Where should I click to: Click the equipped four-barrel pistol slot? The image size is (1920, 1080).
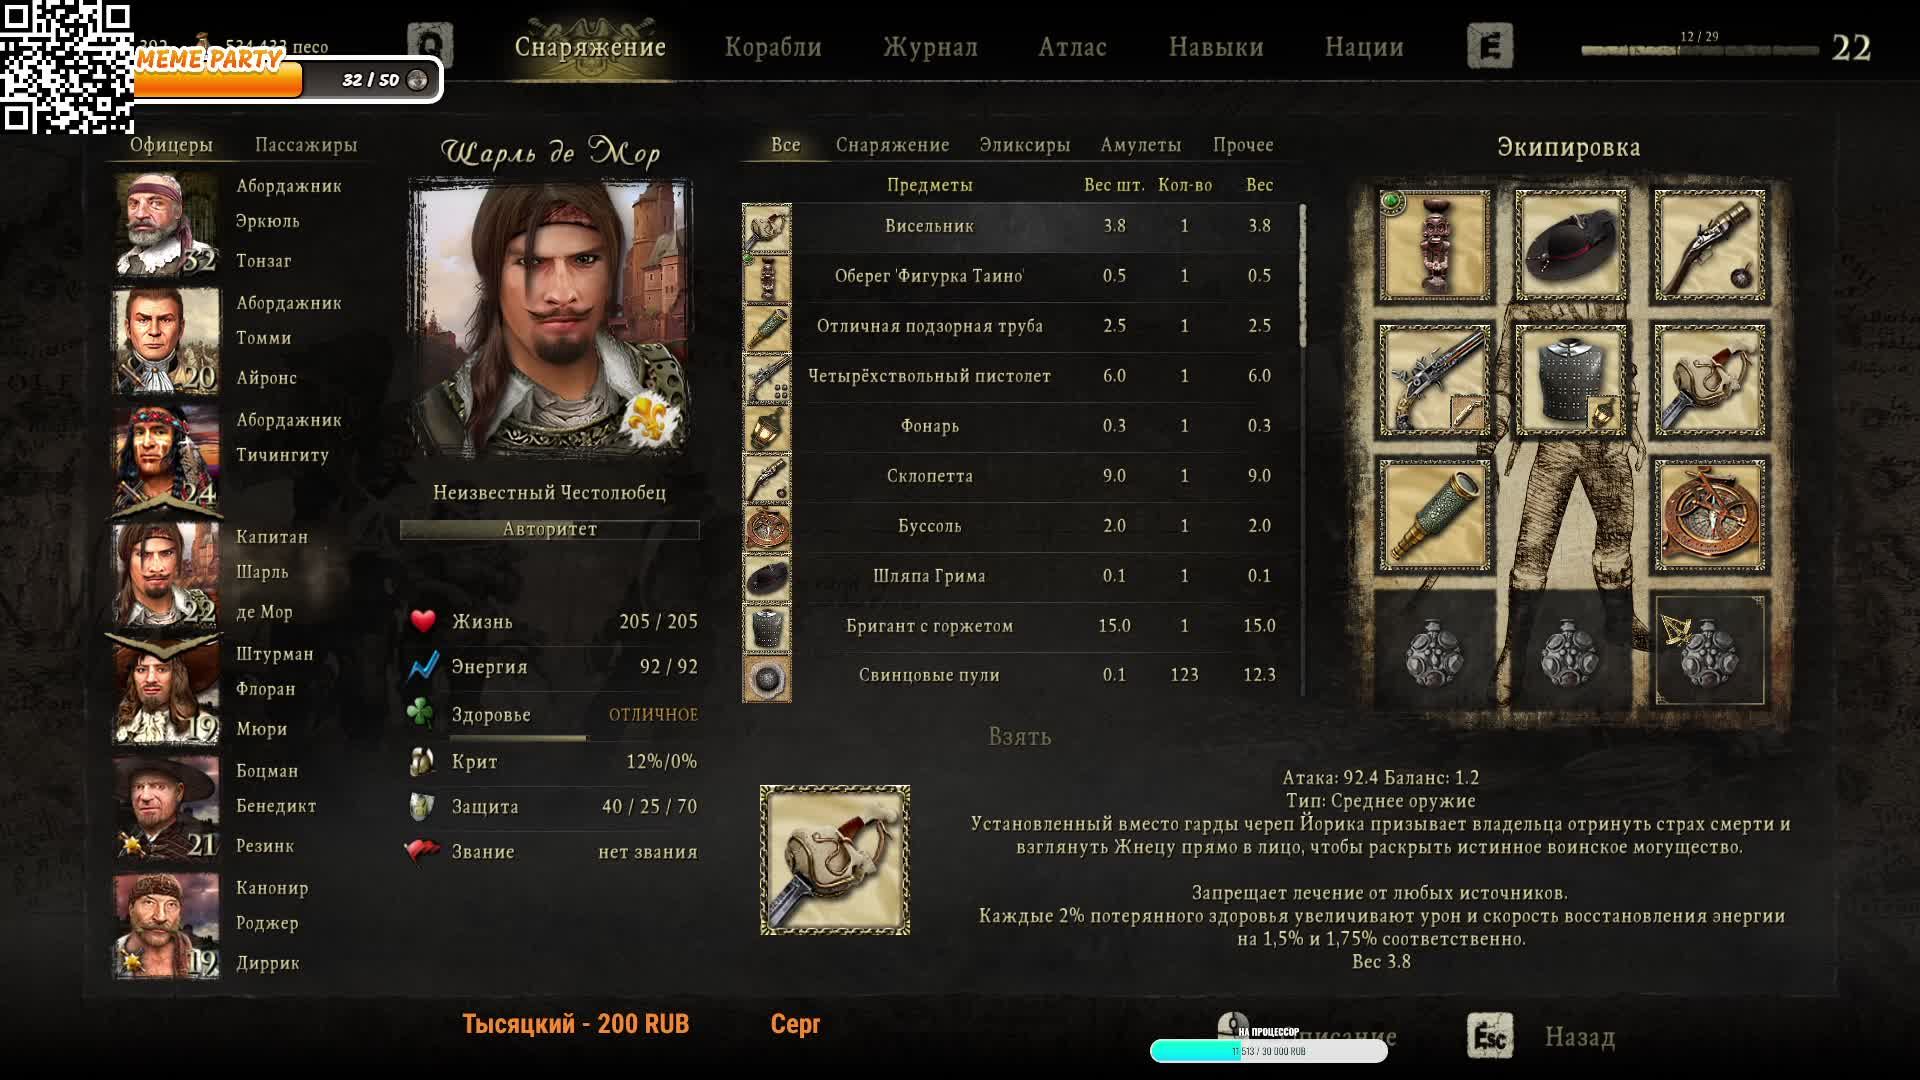tap(1434, 380)
